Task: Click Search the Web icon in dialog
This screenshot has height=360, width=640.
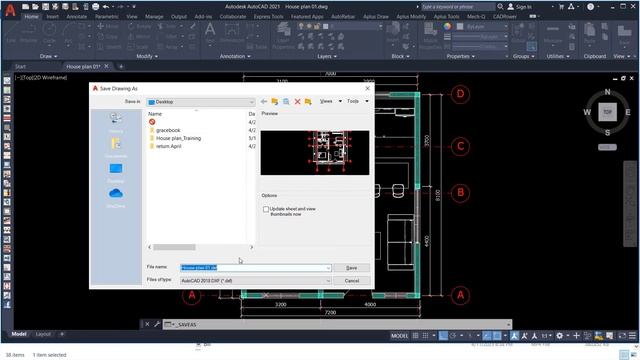Action: pos(286,101)
